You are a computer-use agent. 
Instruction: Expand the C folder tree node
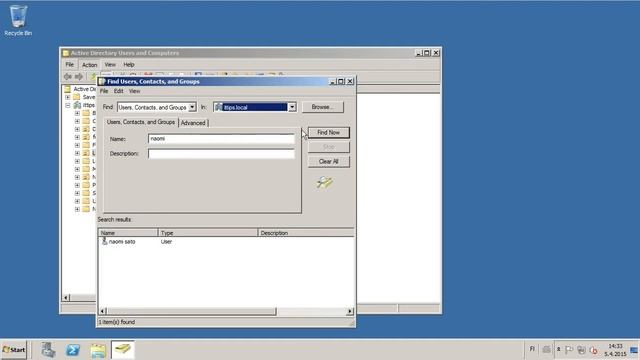click(x=77, y=121)
